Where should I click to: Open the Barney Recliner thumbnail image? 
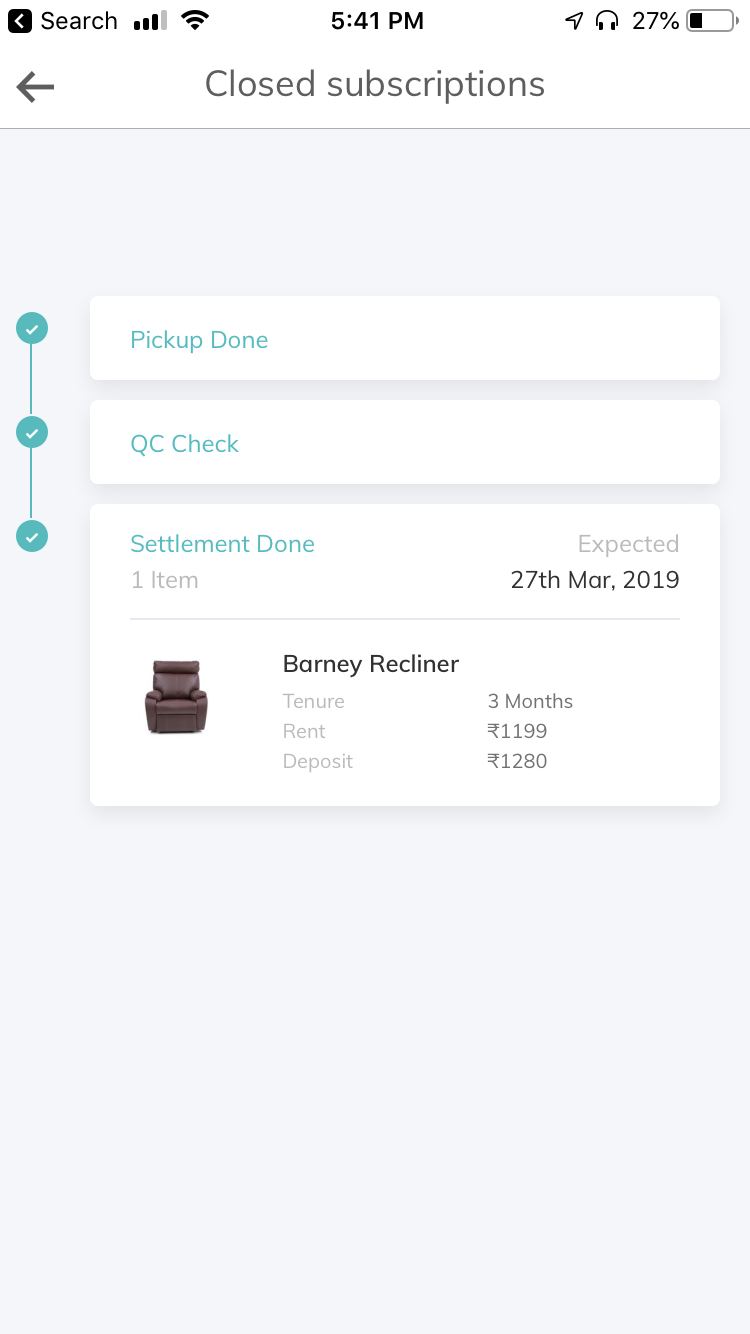176,697
